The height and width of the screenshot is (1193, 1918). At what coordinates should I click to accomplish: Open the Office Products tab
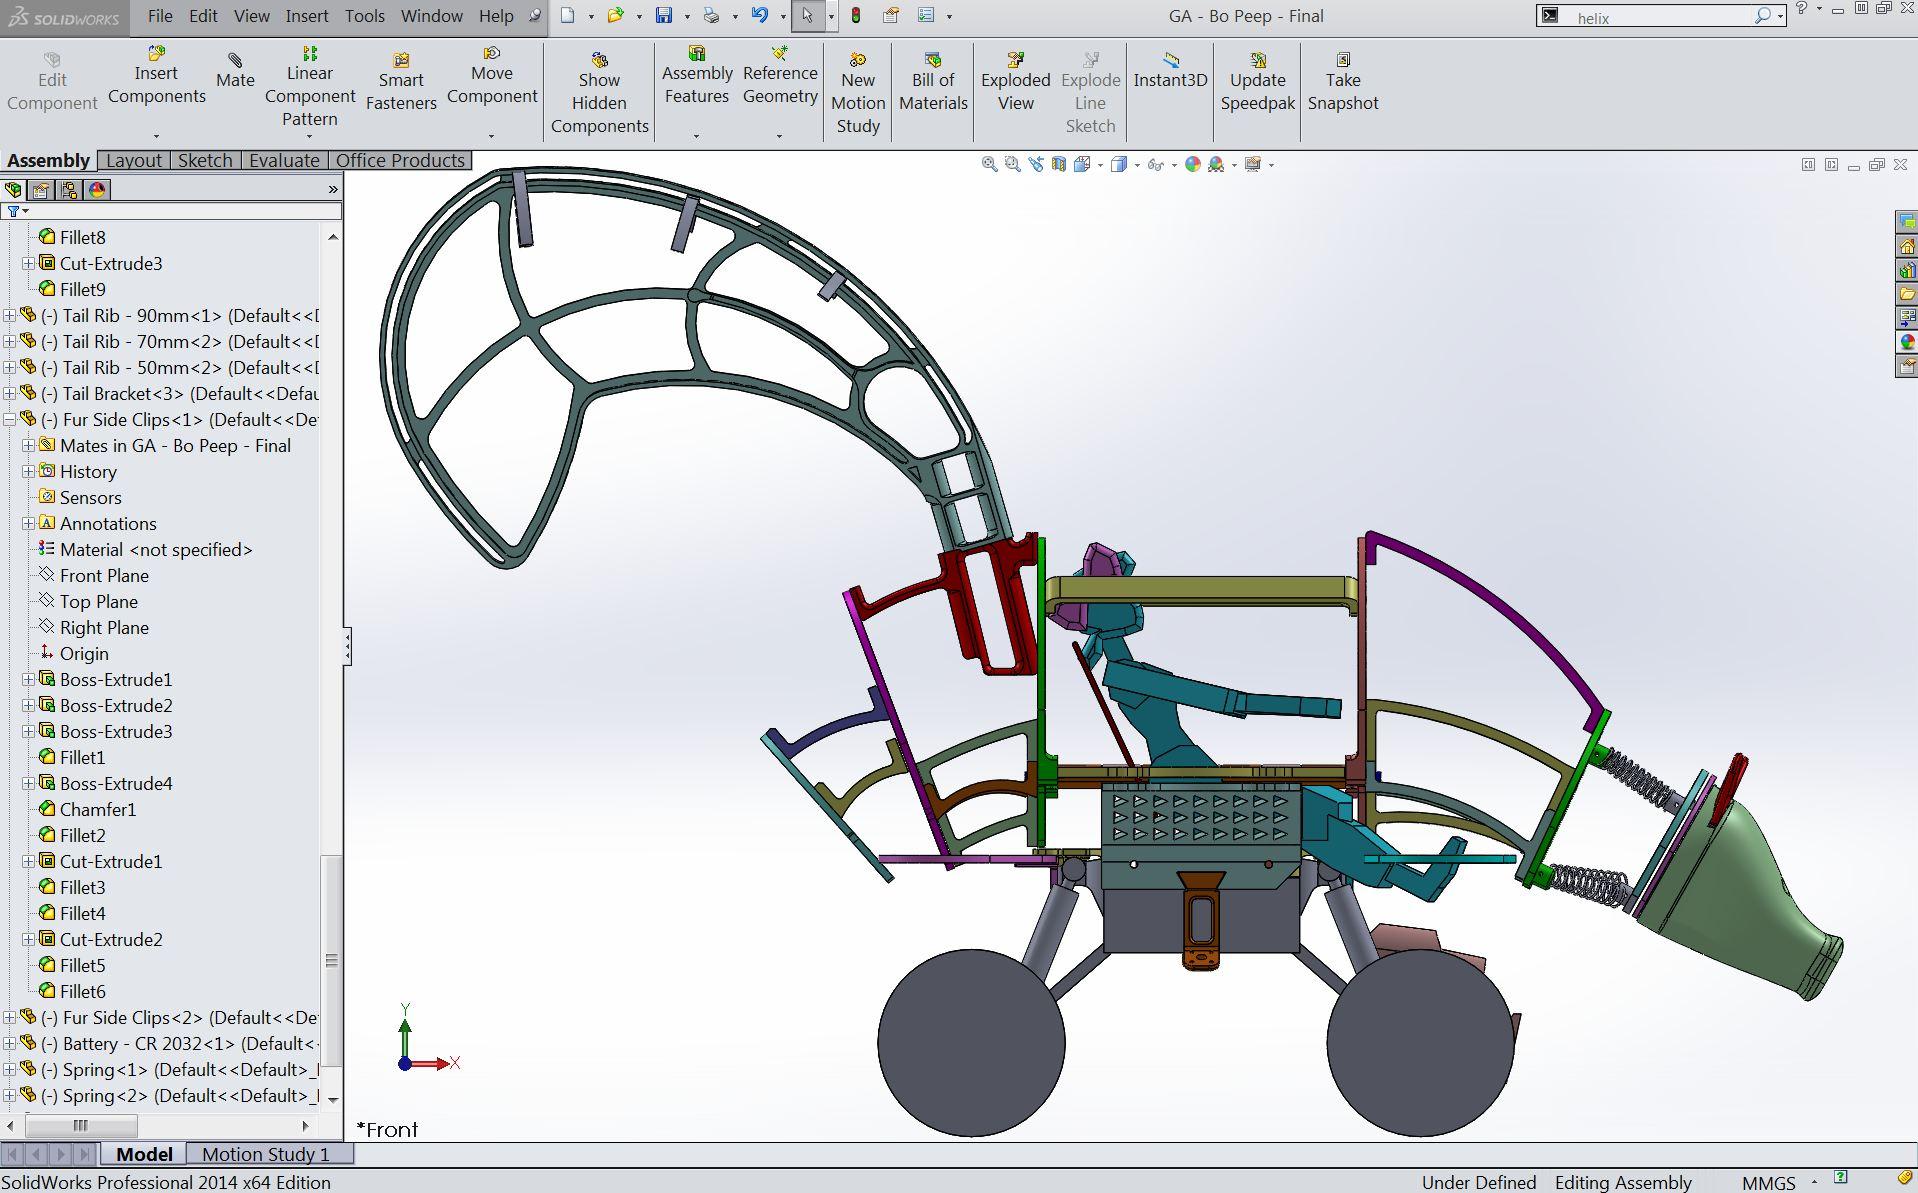pyautogui.click(x=400, y=160)
